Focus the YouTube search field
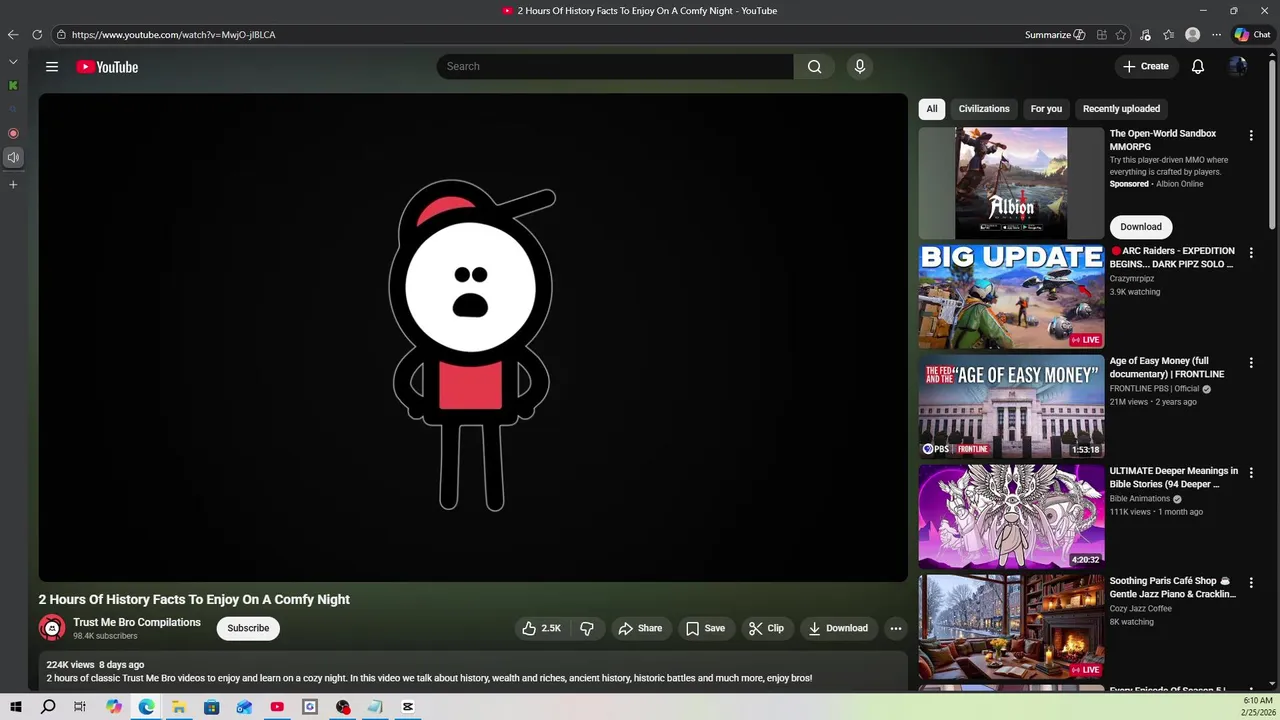 pos(615,67)
